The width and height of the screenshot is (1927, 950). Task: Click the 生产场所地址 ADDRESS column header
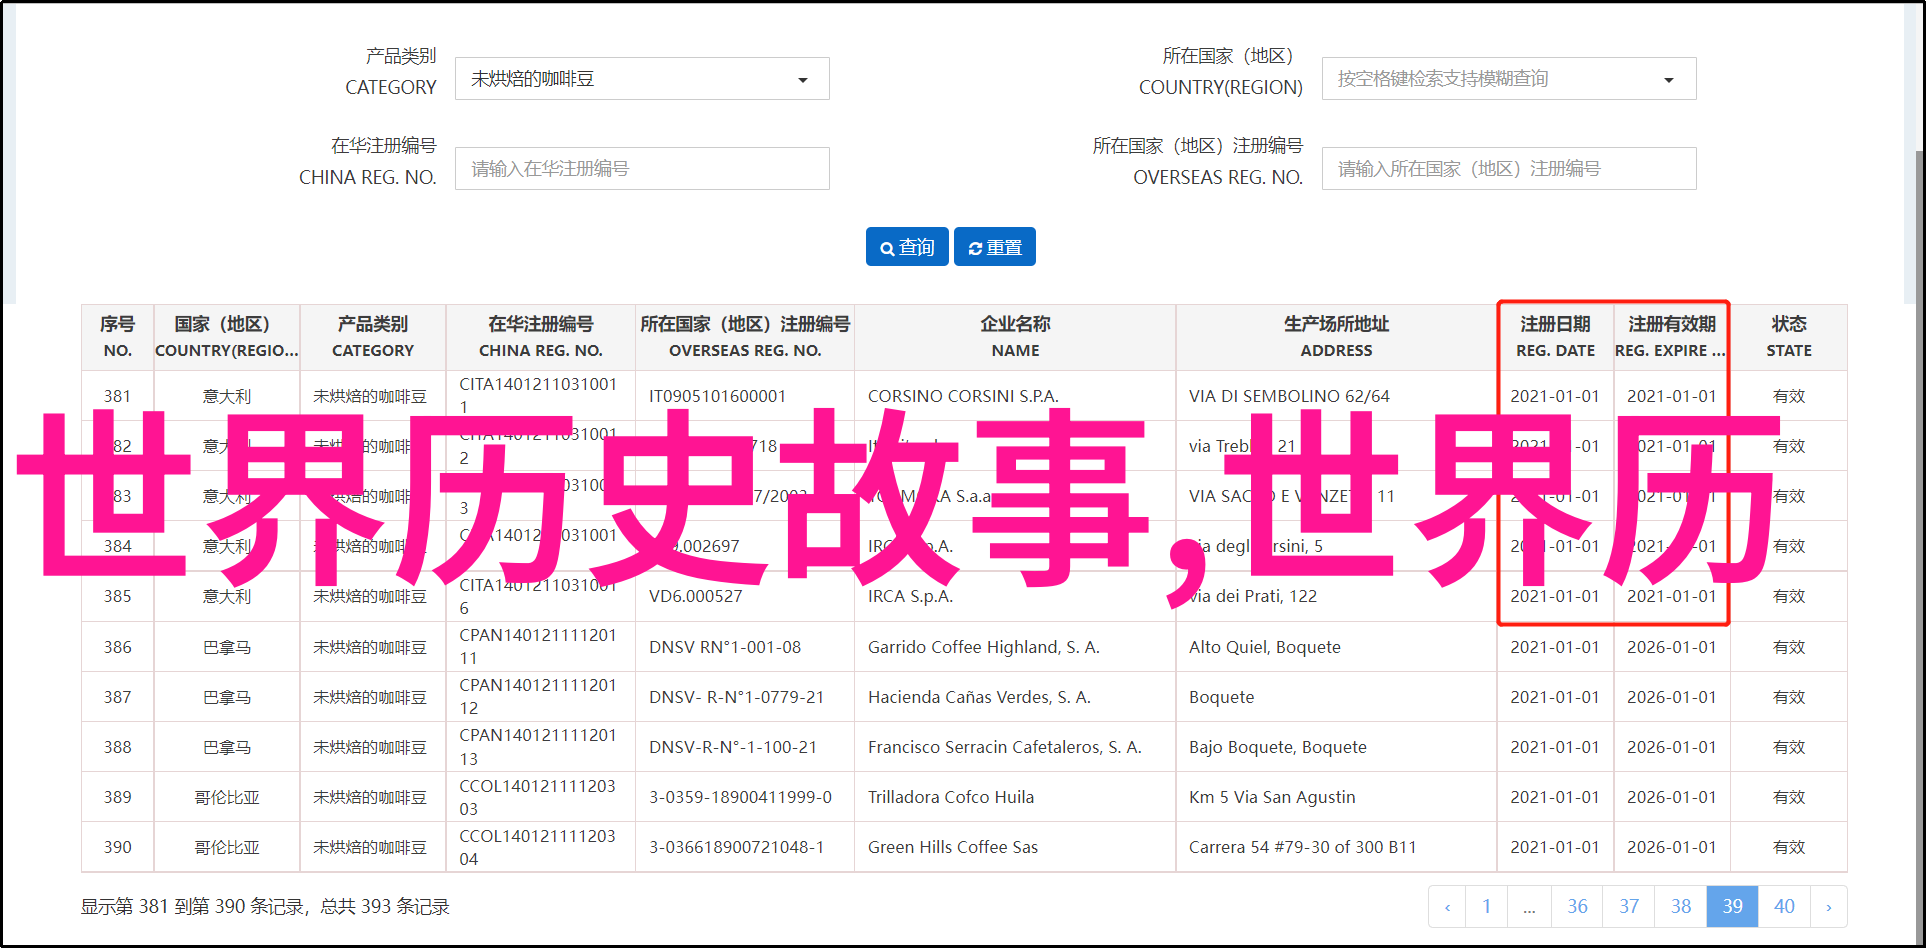[1337, 337]
